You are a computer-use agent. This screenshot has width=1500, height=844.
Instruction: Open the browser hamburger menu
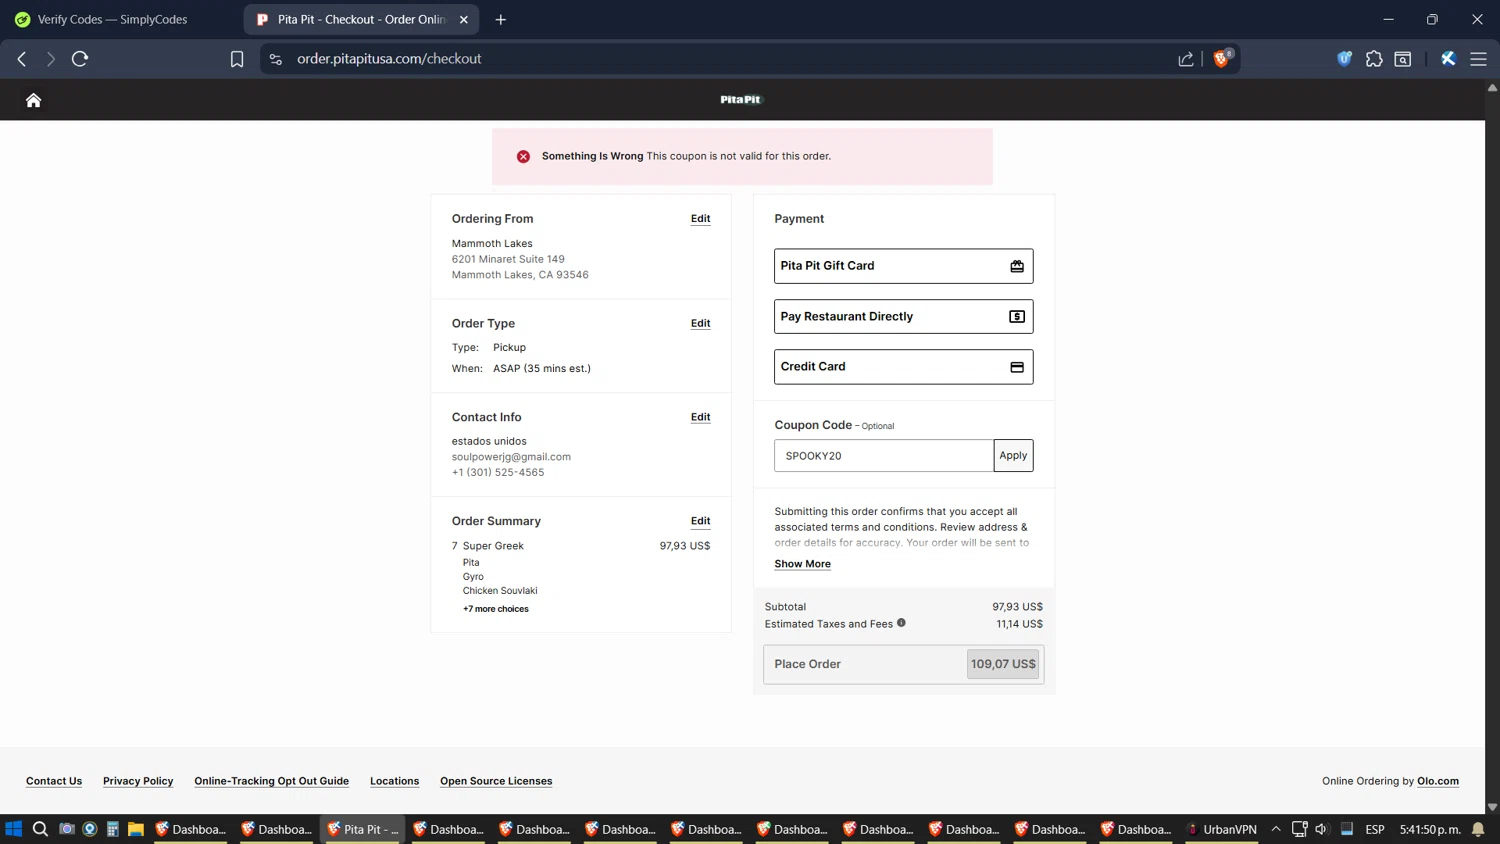tap(1478, 59)
